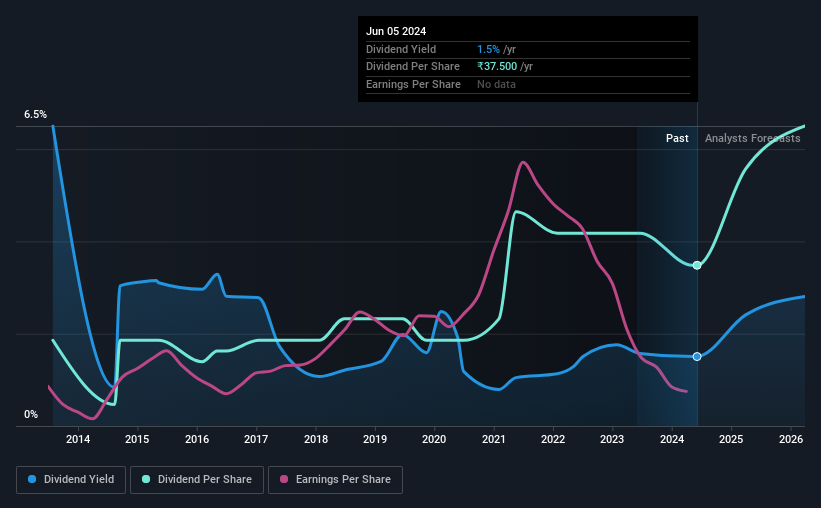This screenshot has width=821, height=508.
Task: Toggle the Dividend Per Share legend series
Action: click(197, 480)
